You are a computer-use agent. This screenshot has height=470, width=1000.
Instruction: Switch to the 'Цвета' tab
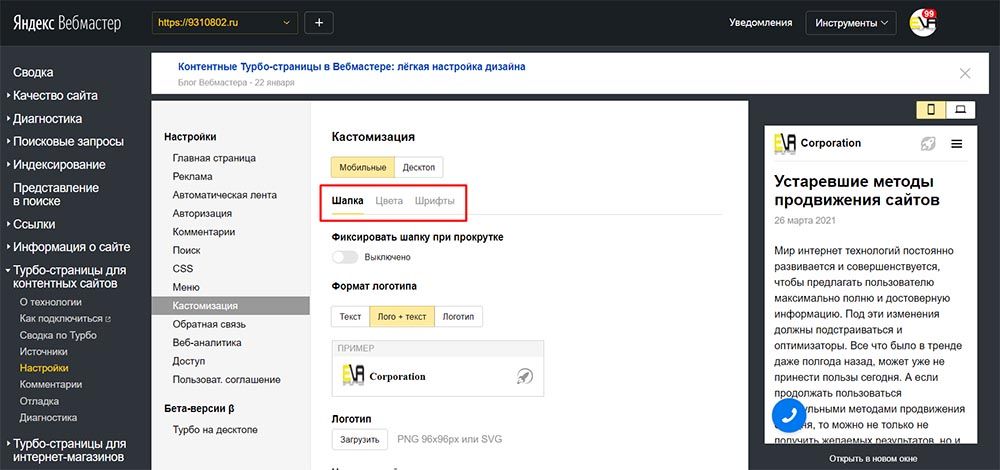(x=389, y=201)
